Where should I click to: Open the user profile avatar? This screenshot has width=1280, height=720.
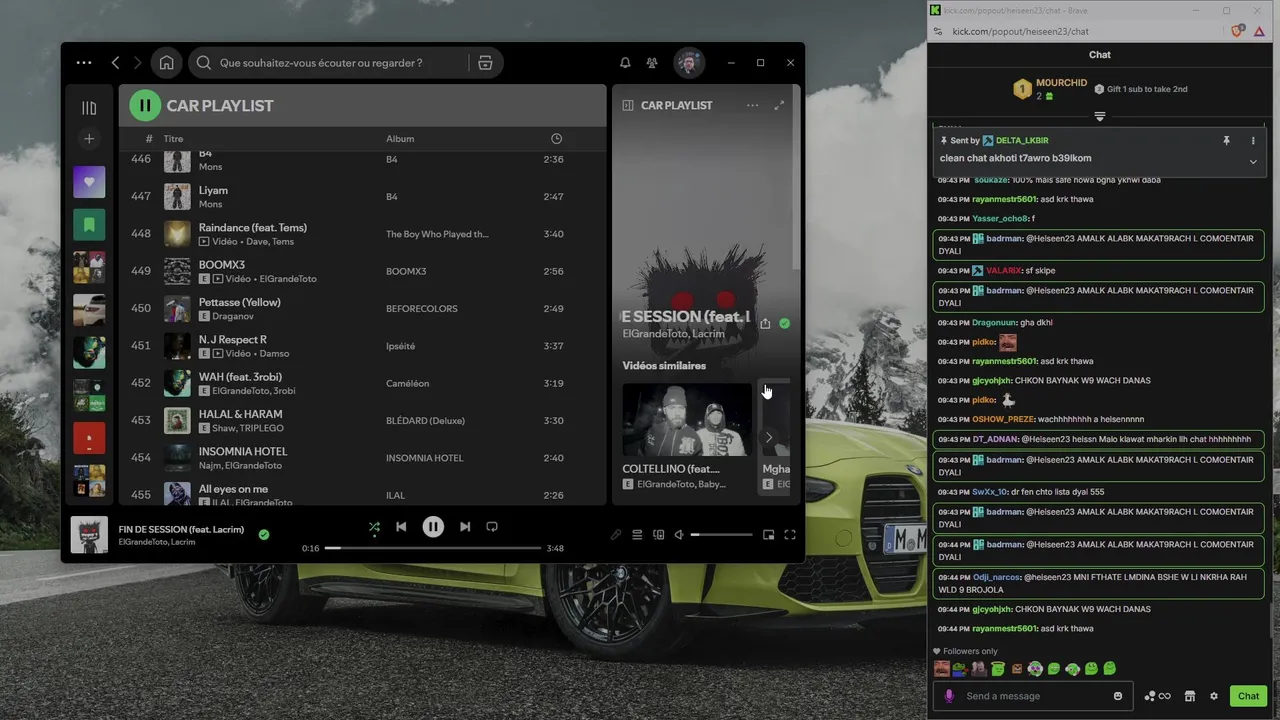(x=688, y=63)
